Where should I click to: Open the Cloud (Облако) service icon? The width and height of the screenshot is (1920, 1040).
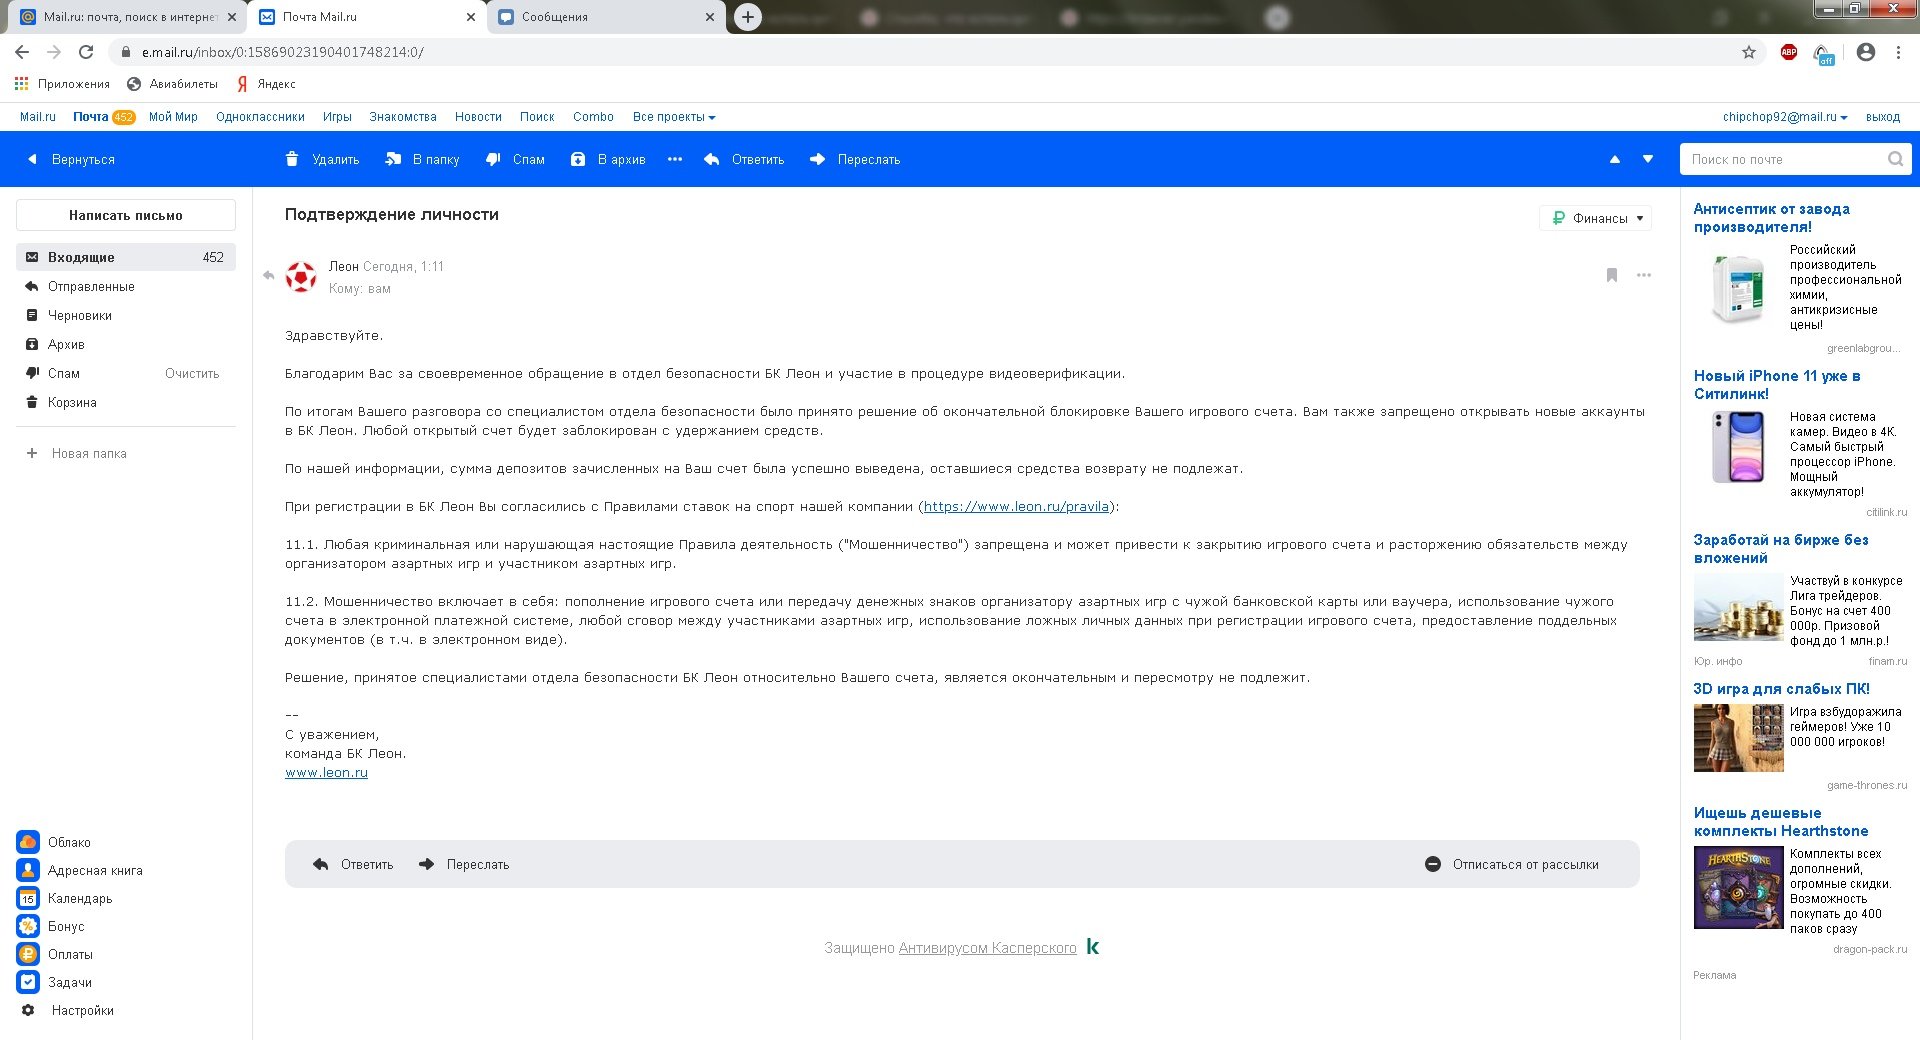(28, 842)
